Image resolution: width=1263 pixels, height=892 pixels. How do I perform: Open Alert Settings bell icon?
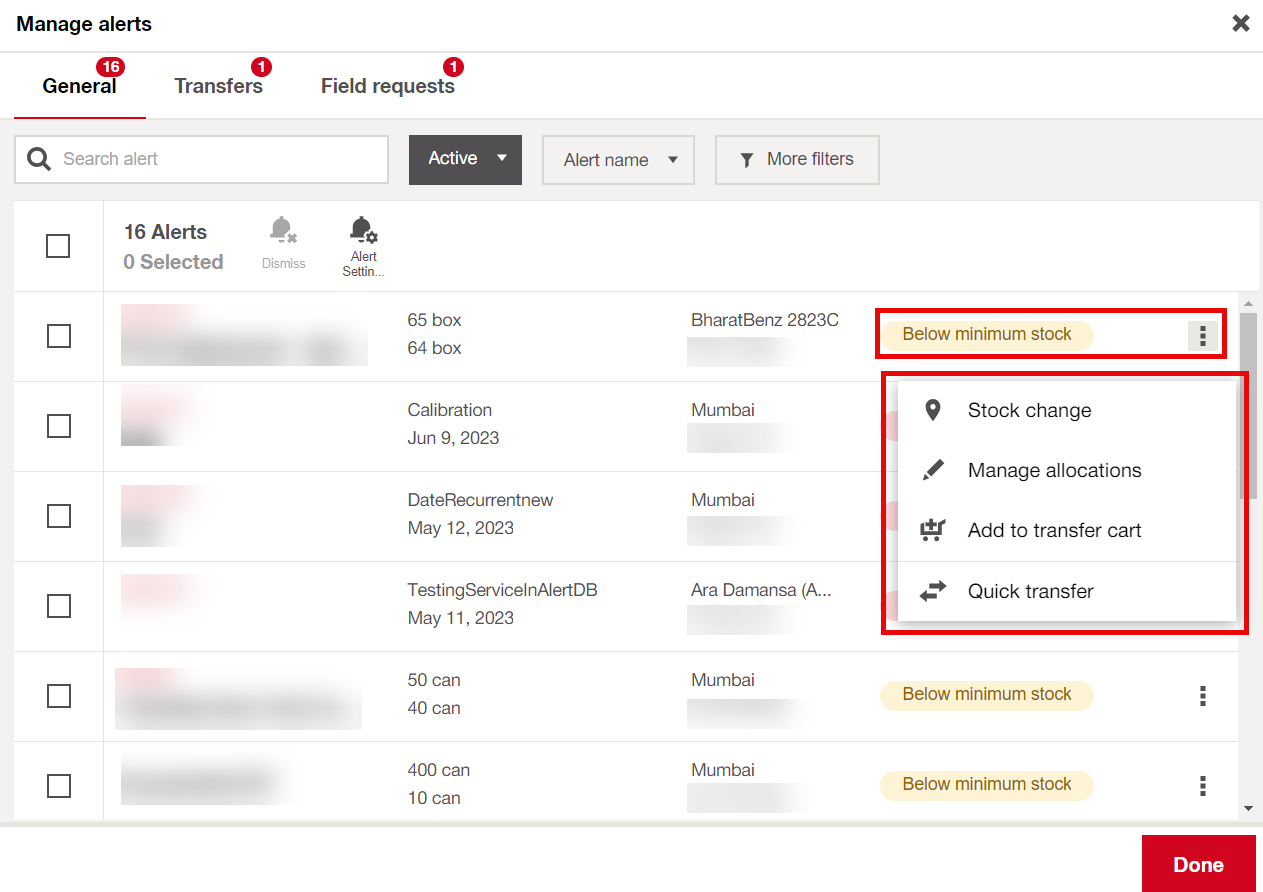point(363,231)
